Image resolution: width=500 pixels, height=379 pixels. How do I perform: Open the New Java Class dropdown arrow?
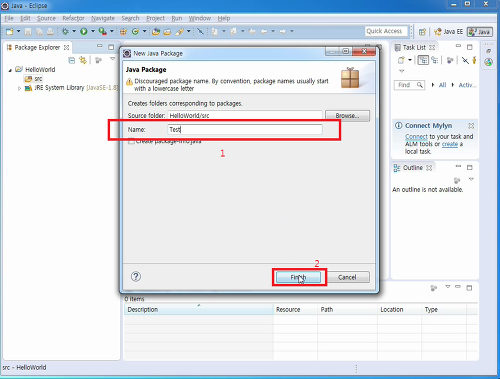click(144, 31)
